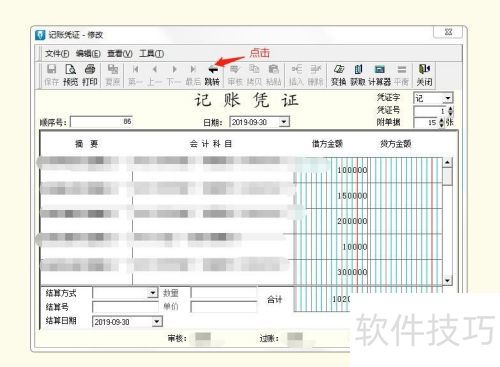Click into the 顺序号 input field
The height and width of the screenshot is (367, 500).
102,122
